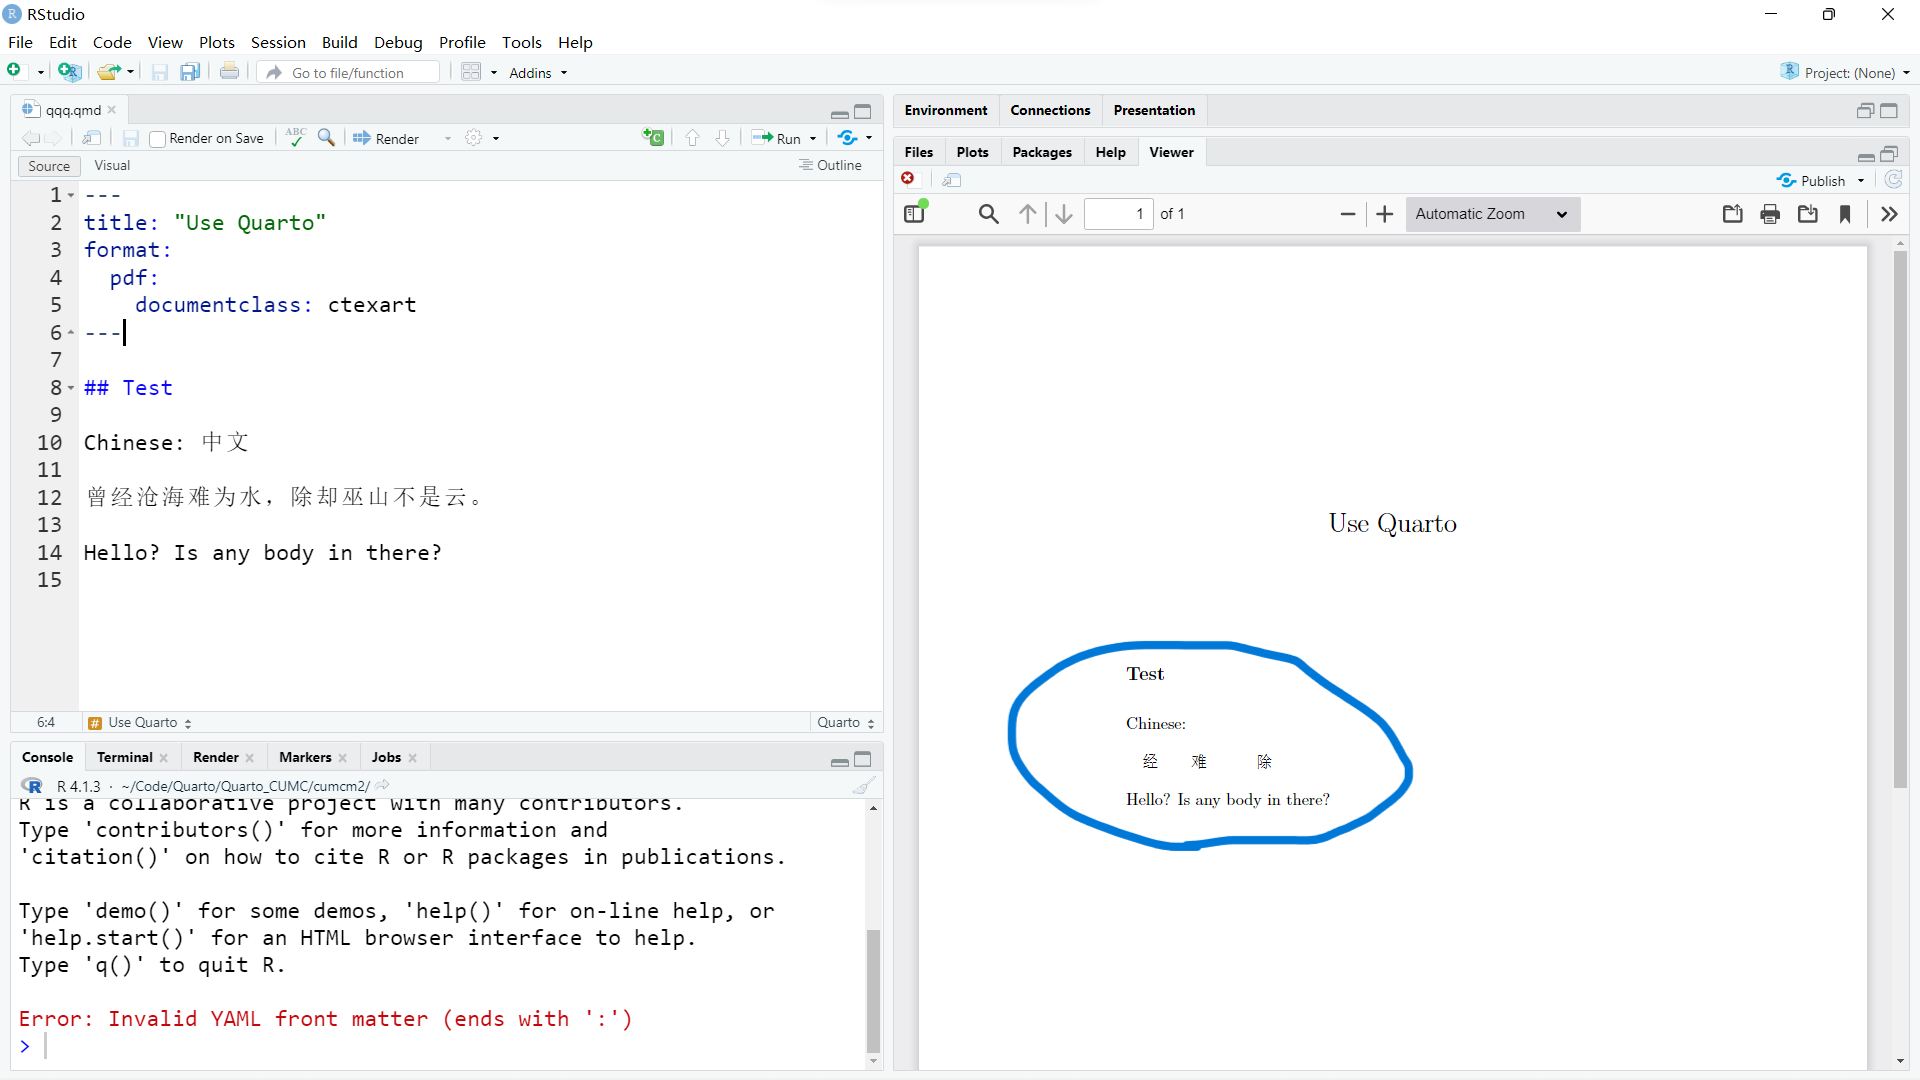
Task: Switch to Visual editing mode
Action: coord(111,165)
